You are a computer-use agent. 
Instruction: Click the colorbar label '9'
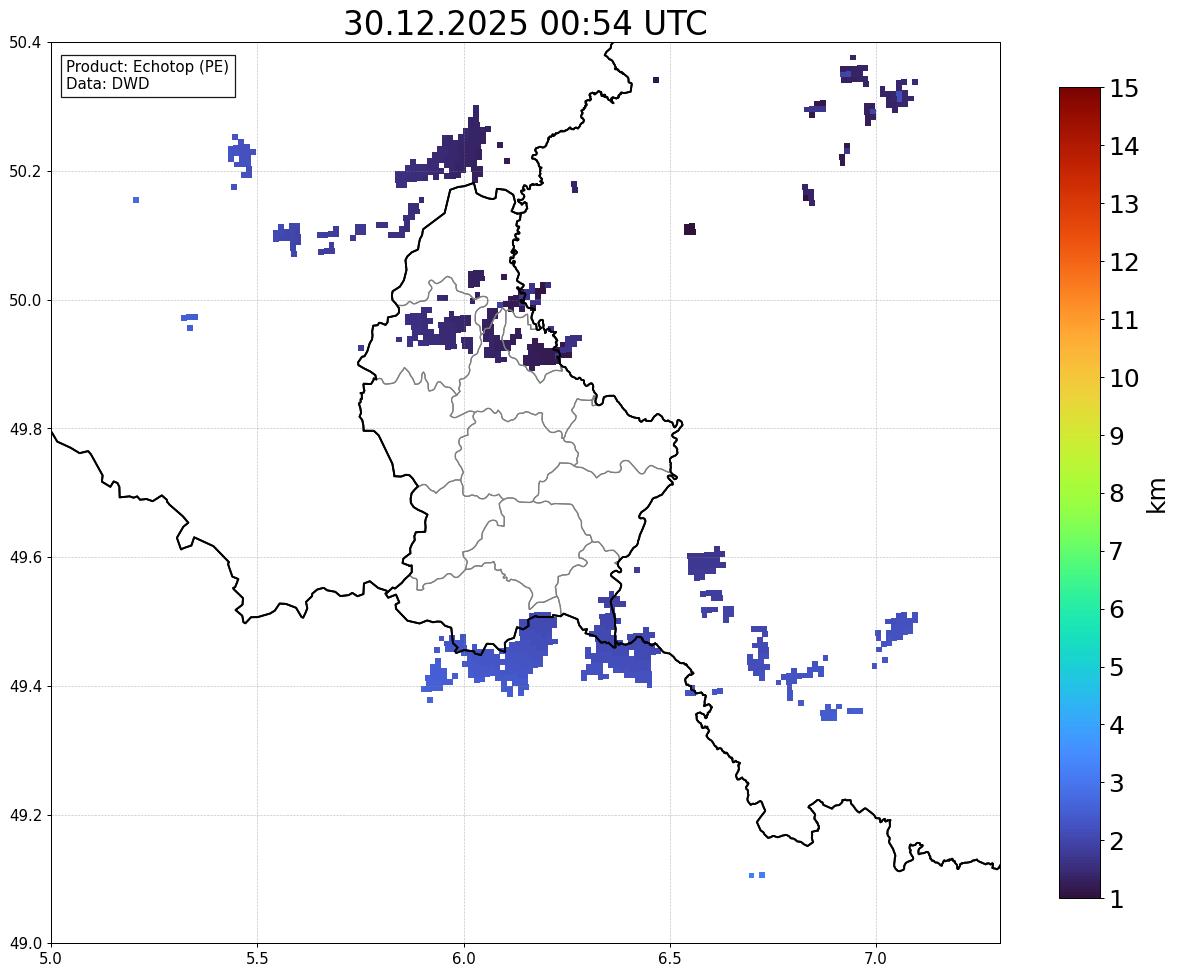1116,436
